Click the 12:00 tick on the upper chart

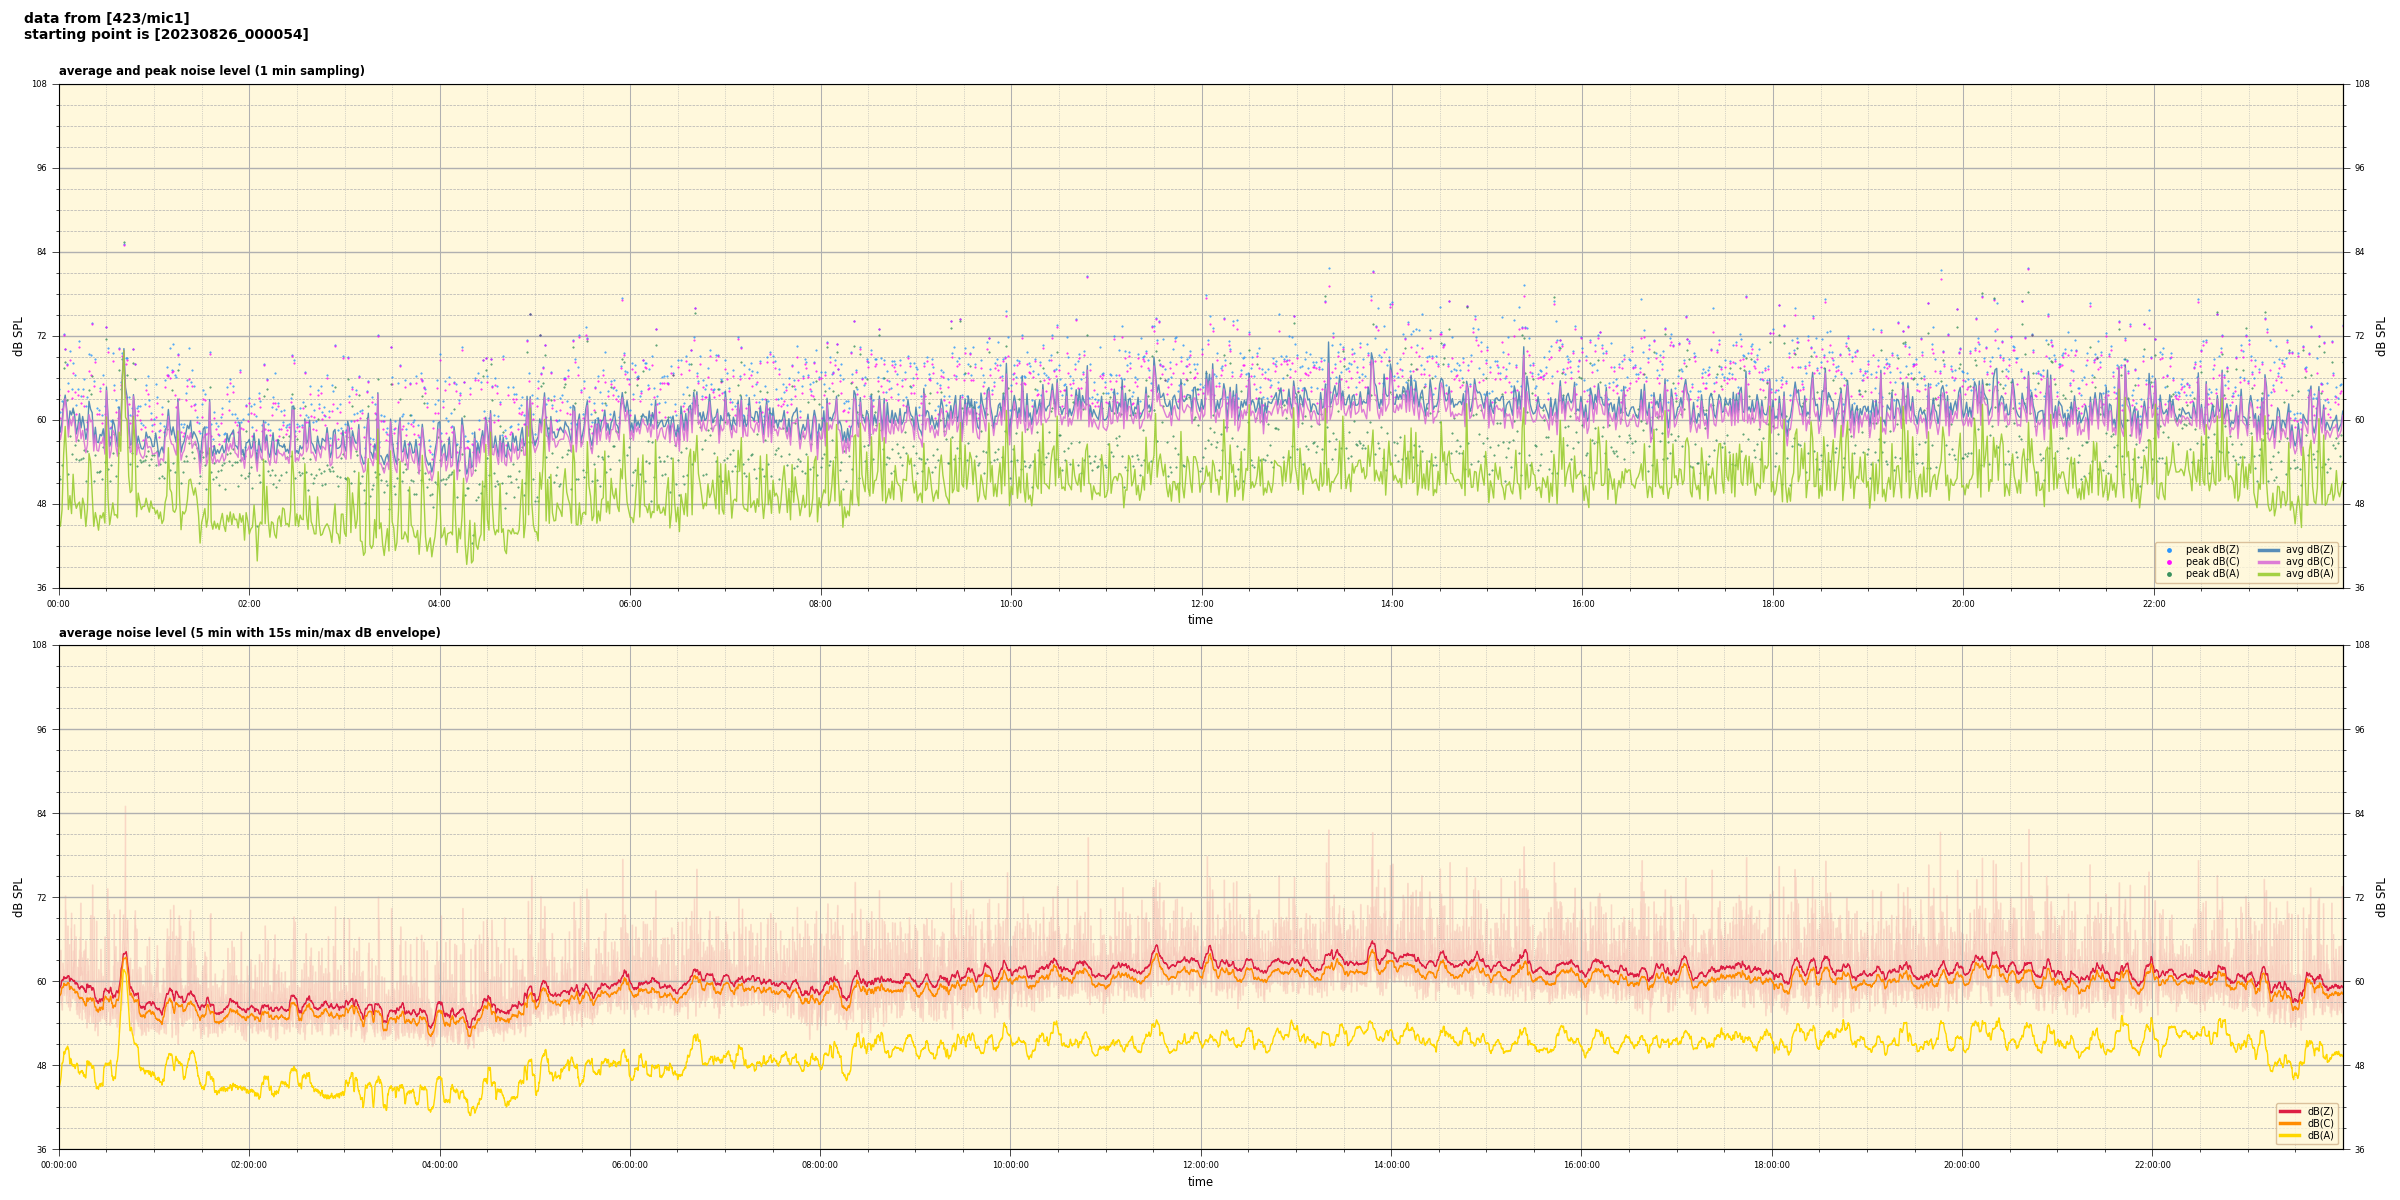1201,604
